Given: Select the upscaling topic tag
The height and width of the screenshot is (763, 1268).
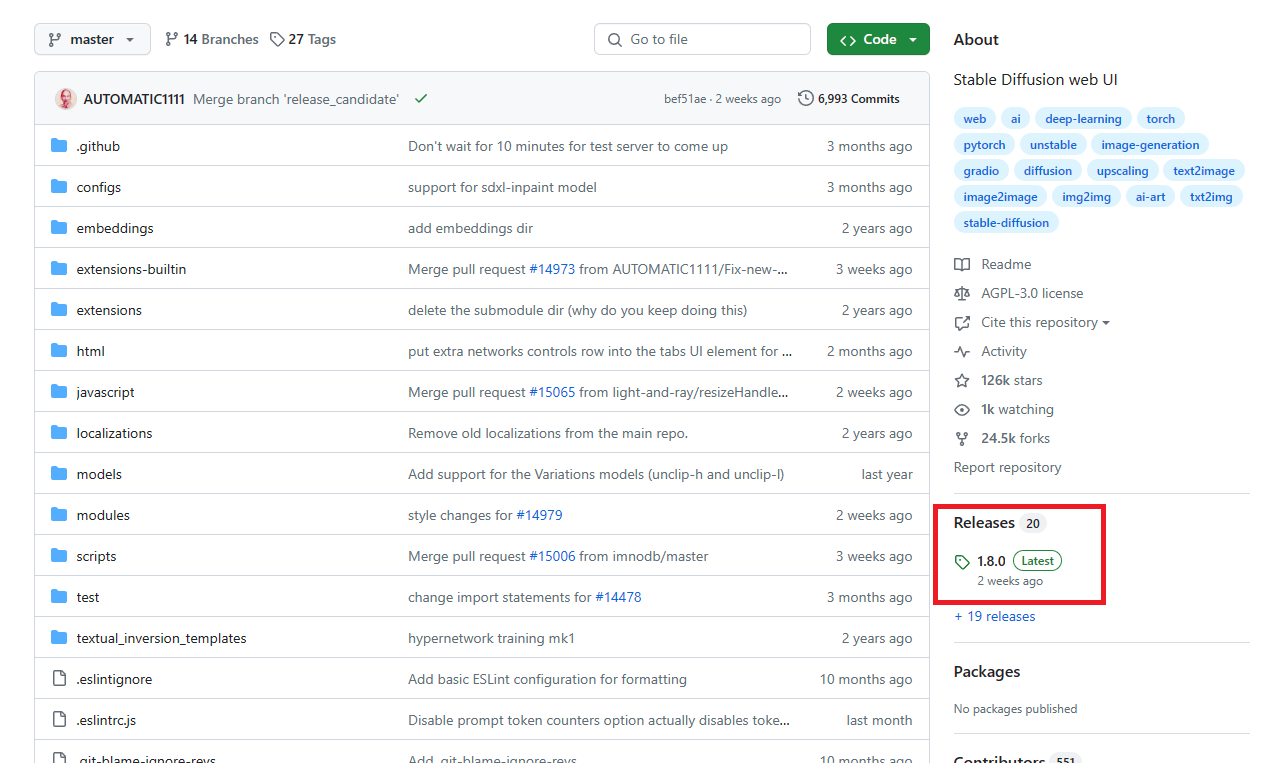Looking at the screenshot, I should [x=1122, y=171].
